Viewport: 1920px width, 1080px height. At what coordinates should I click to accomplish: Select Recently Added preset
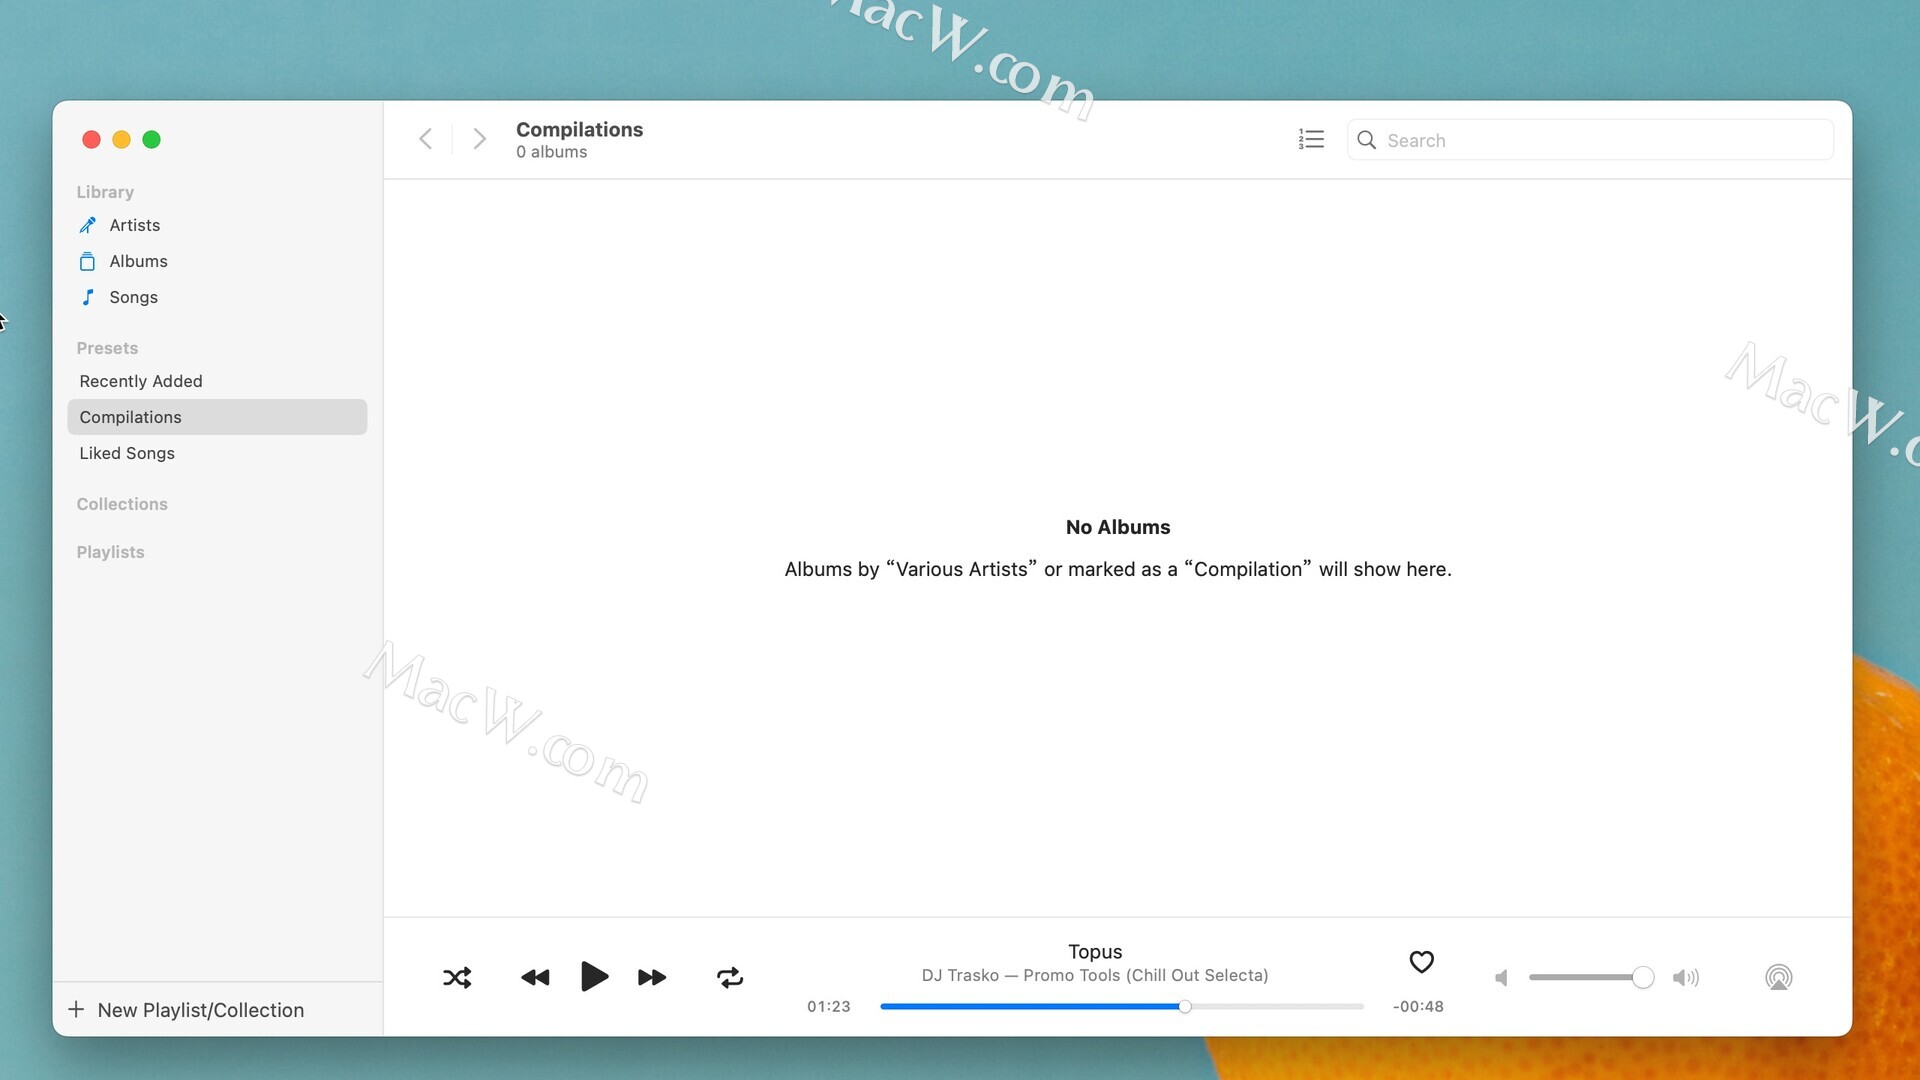[217, 381]
